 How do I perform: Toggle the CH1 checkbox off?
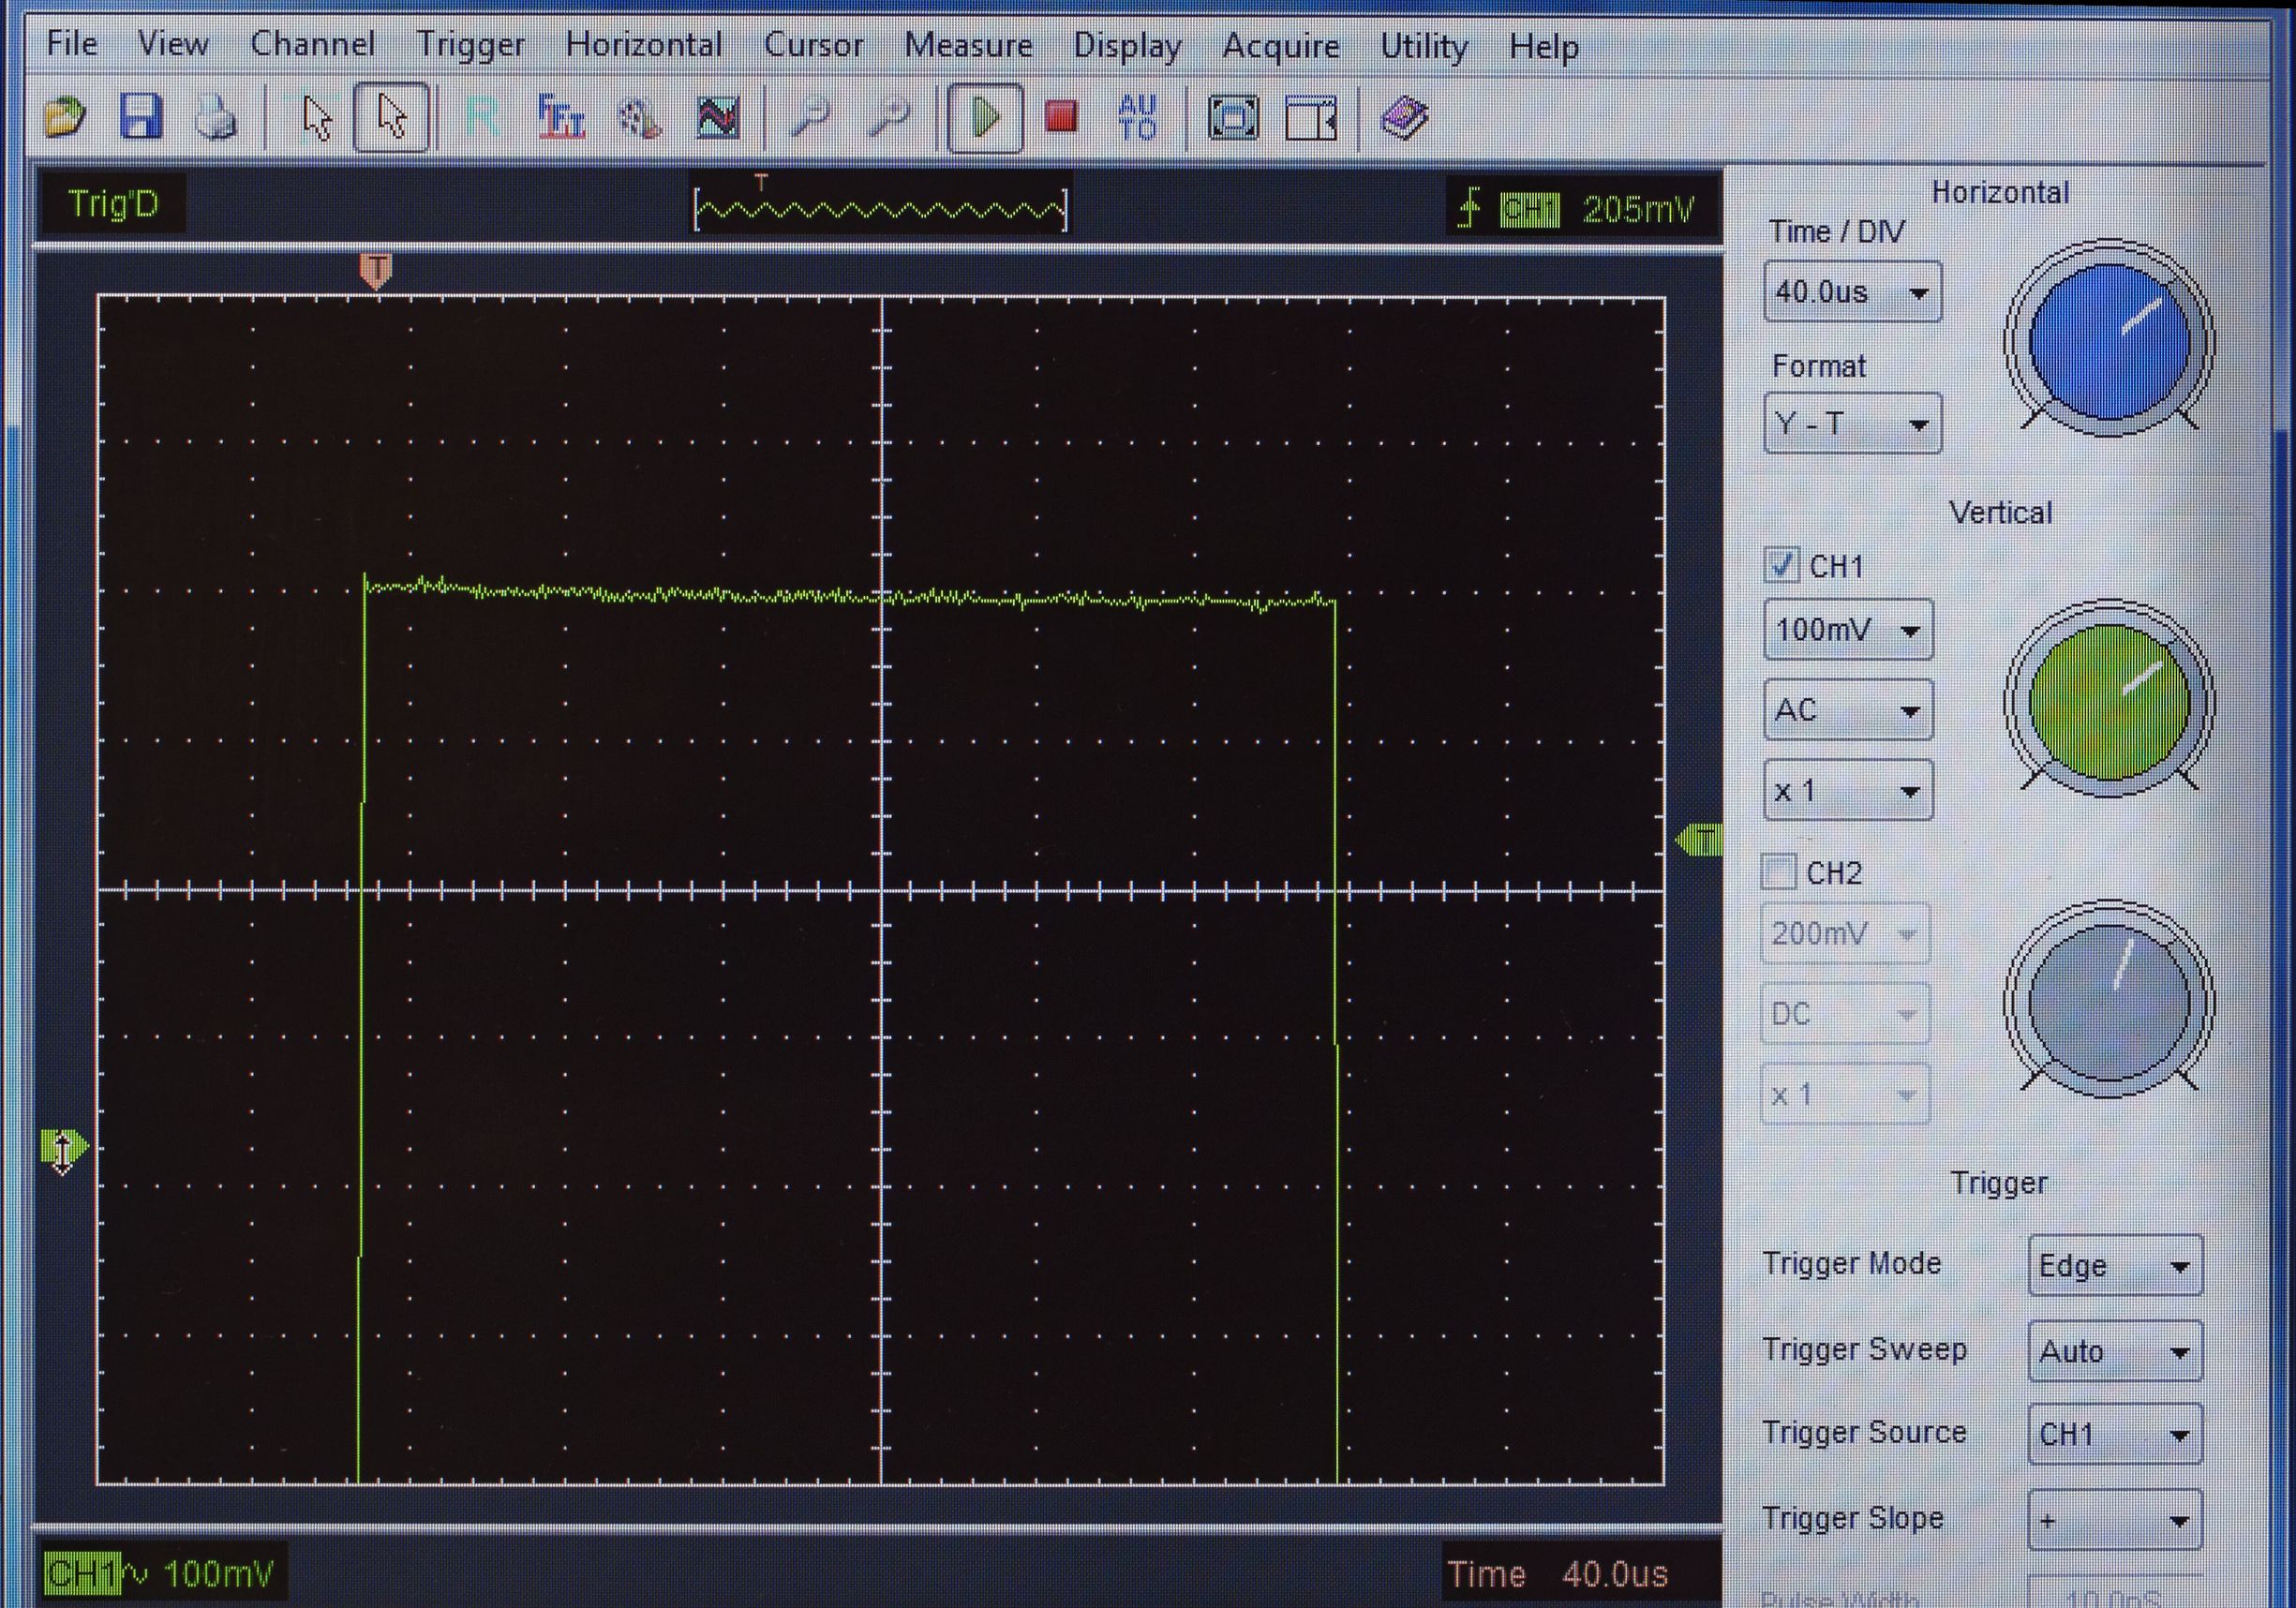pos(1781,566)
